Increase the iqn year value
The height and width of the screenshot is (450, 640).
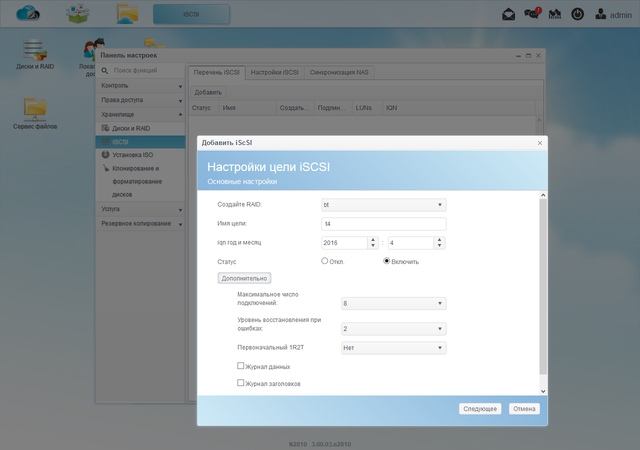(x=373, y=240)
